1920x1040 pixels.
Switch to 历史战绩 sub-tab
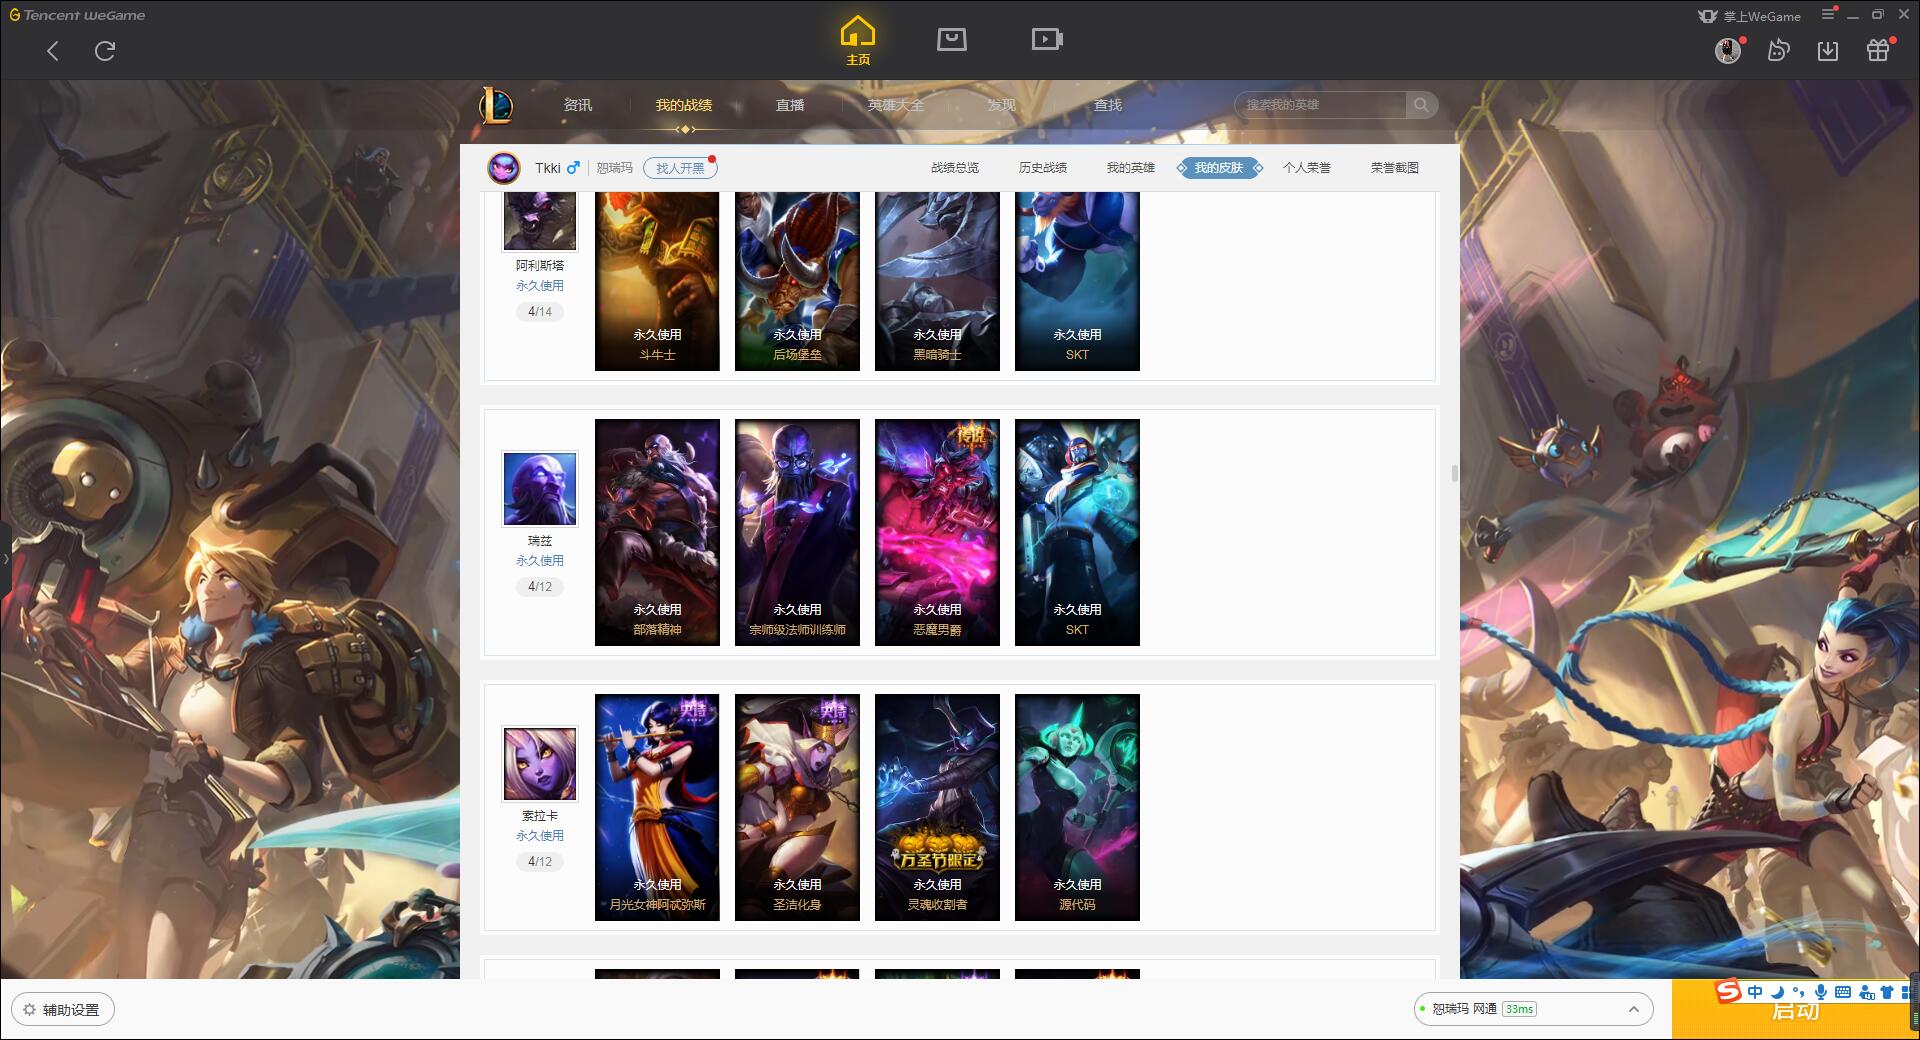(1043, 168)
